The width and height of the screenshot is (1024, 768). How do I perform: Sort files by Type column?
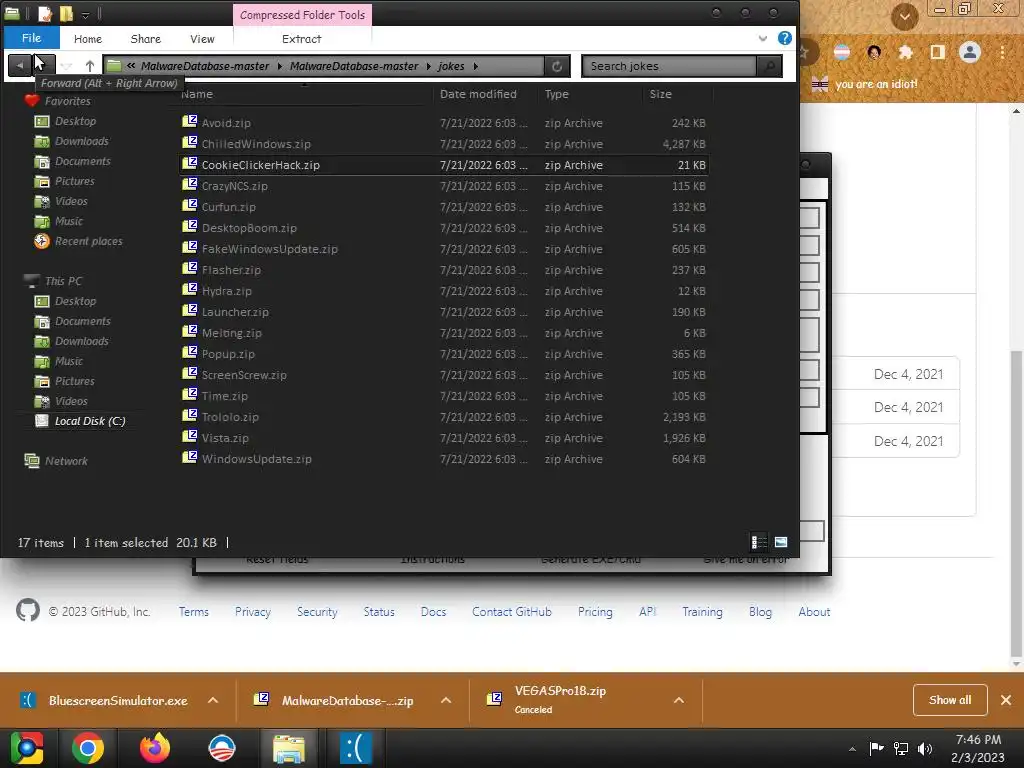[556, 94]
